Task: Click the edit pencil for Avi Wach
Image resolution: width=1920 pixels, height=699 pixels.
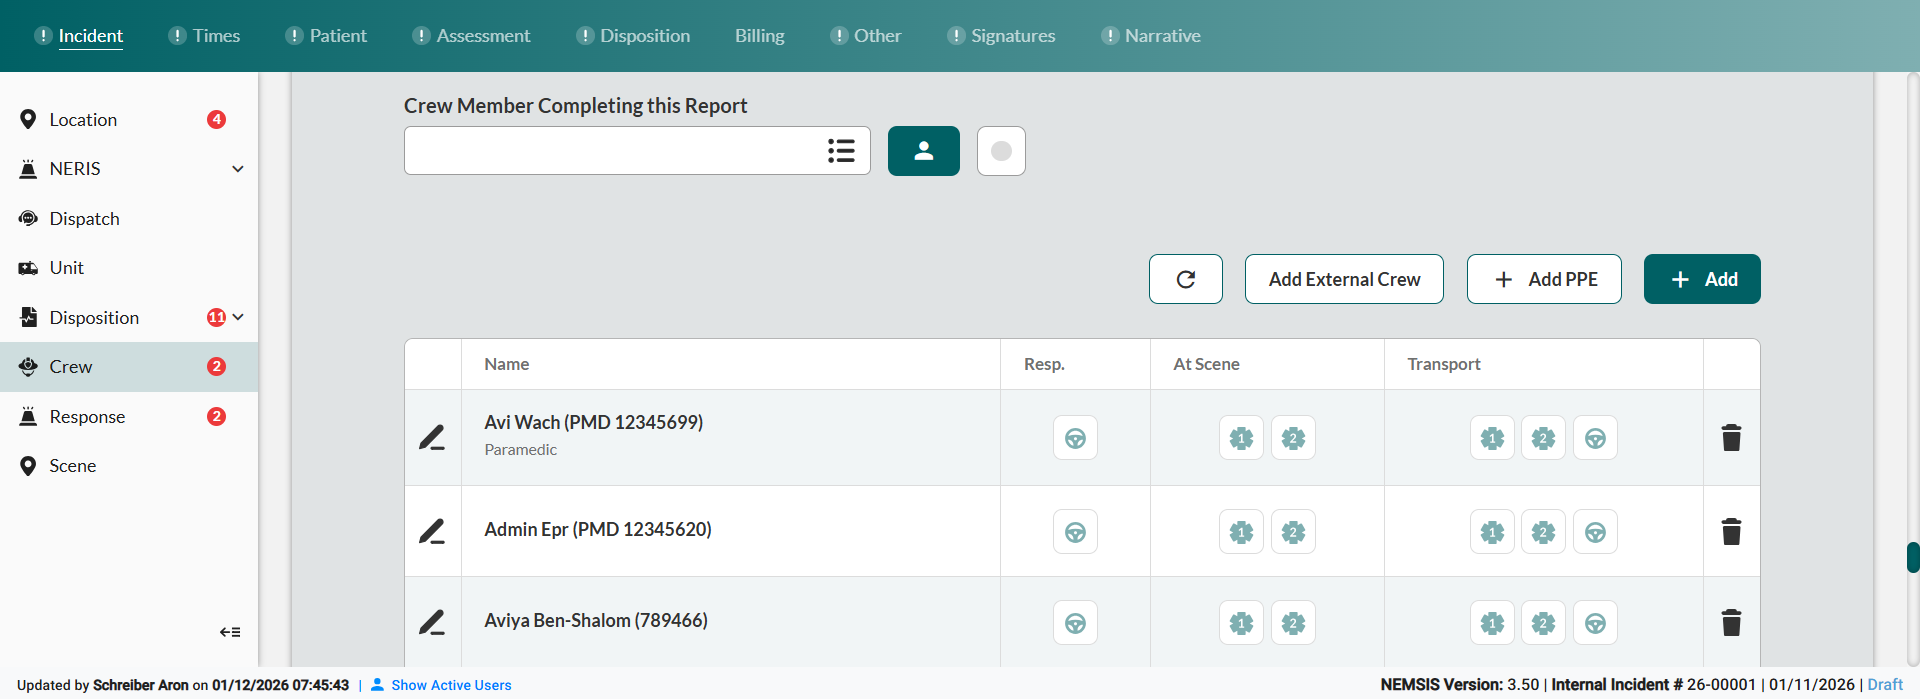Action: (432, 438)
